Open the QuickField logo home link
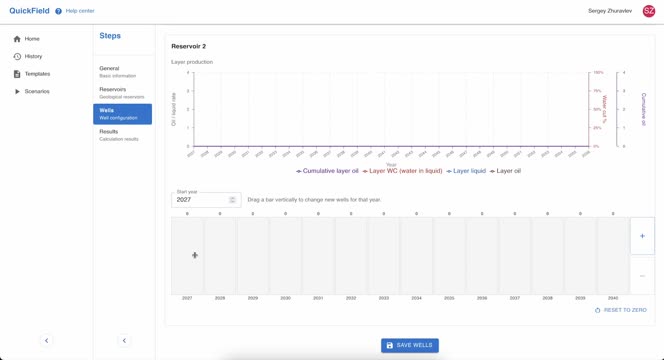Screen dimensions: 664x360 29,11
